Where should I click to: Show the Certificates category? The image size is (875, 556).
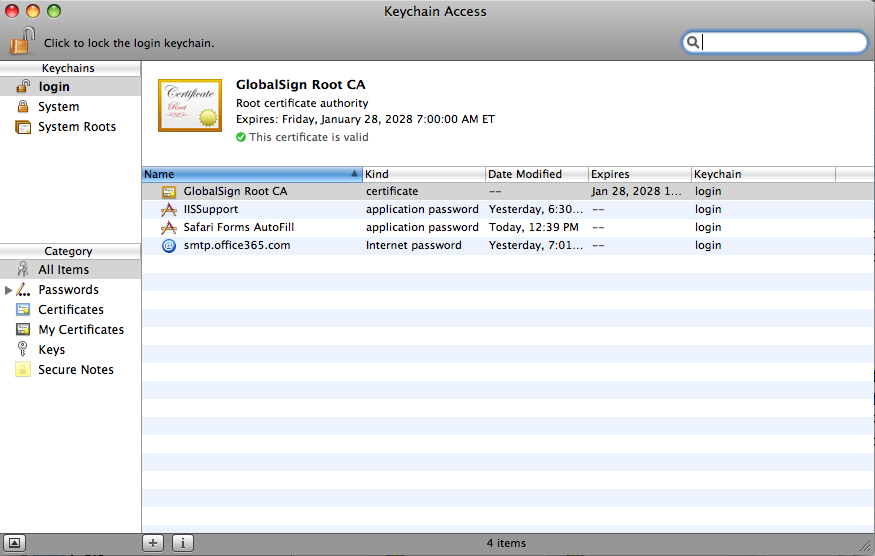tap(70, 310)
